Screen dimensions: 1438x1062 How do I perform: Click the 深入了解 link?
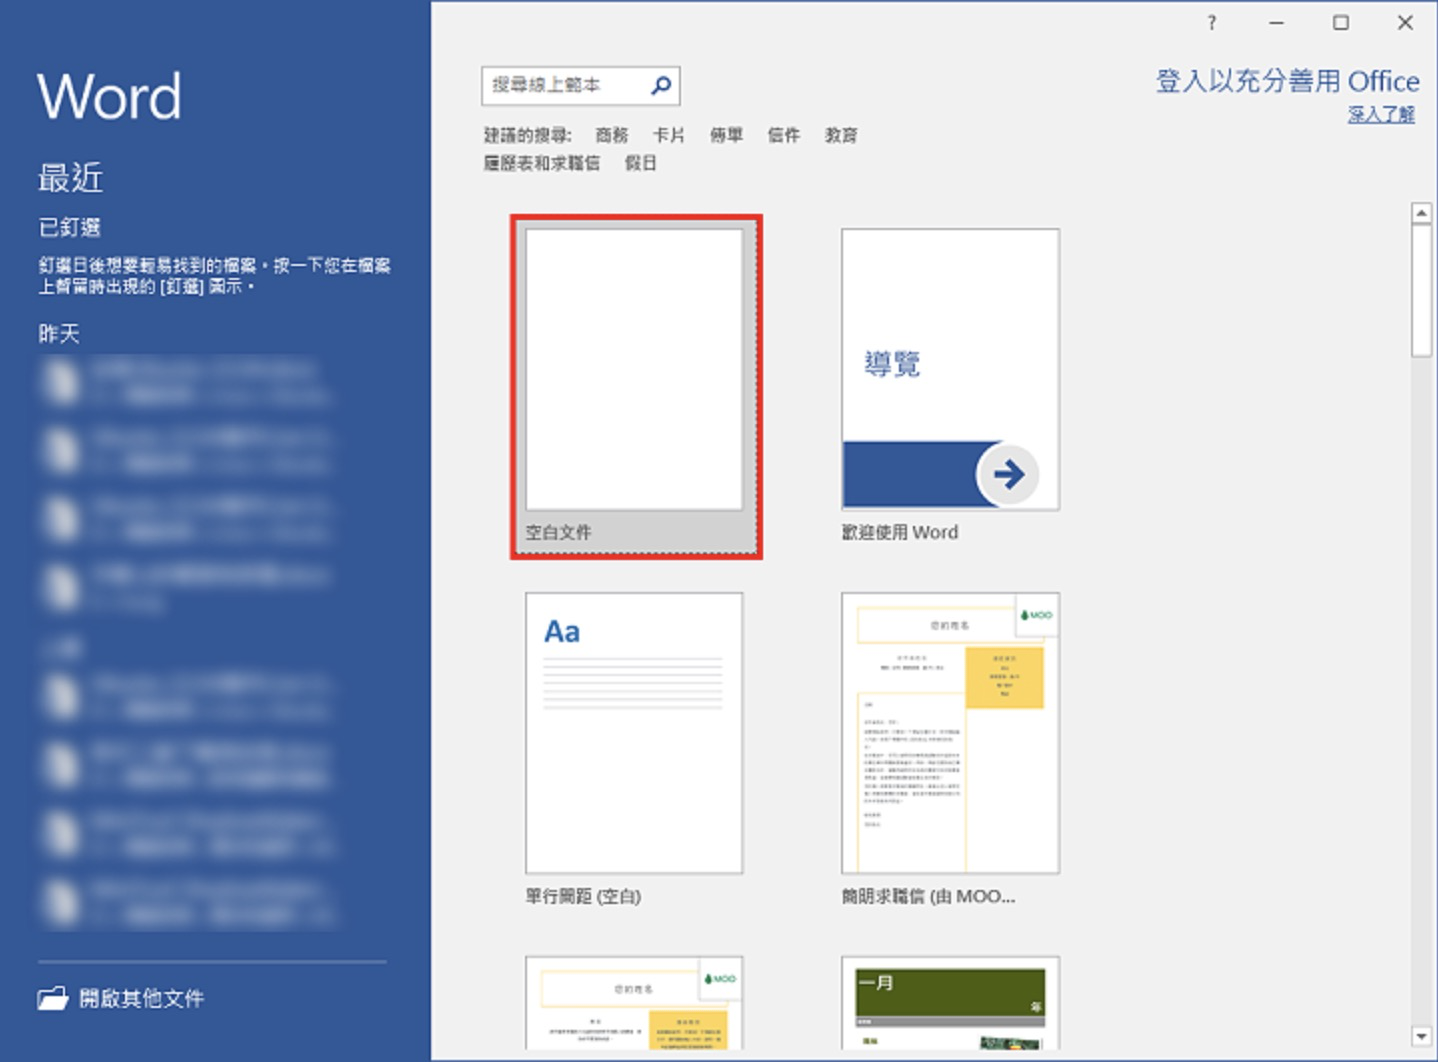click(x=1381, y=114)
